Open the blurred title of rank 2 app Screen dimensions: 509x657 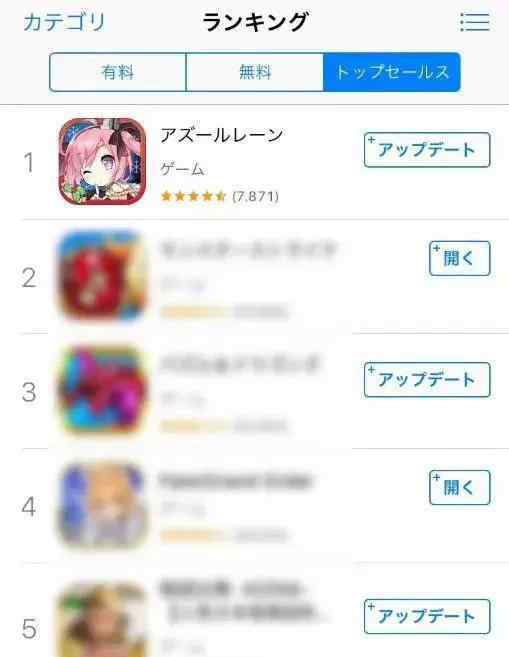(x=248, y=249)
